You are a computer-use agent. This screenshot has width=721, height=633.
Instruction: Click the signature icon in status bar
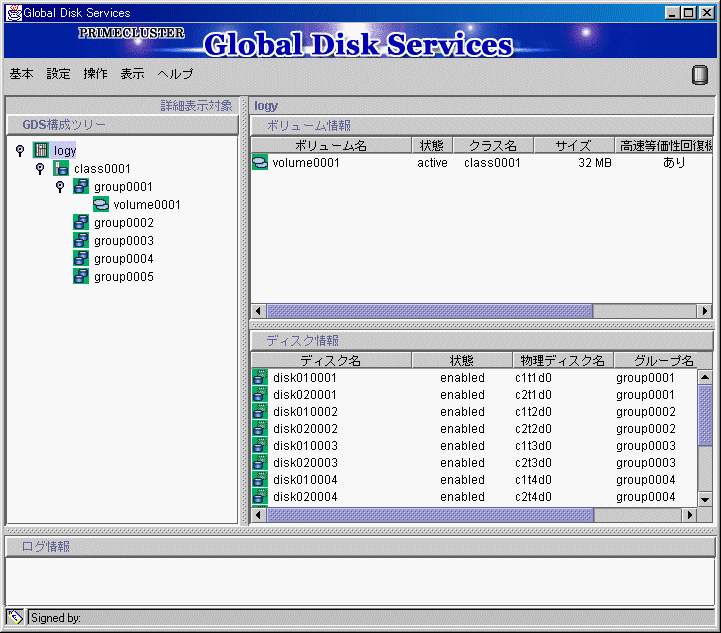[15, 617]
